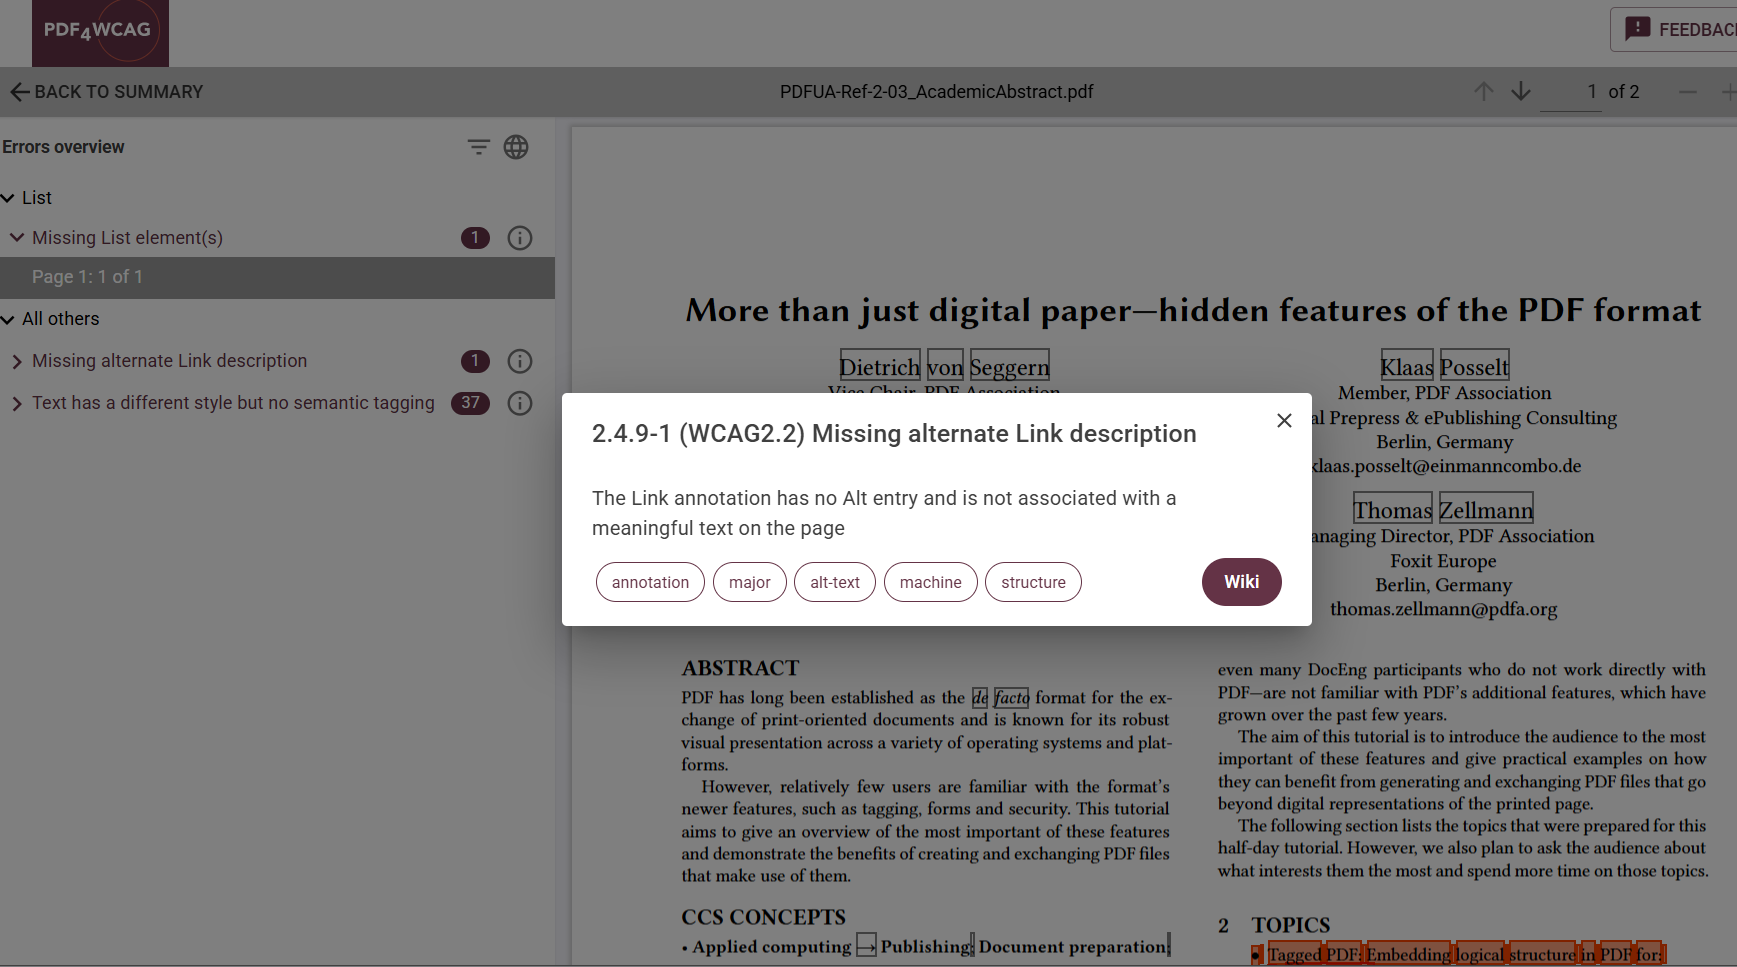1737x967 pixels.
Task: Expand Missing alternate Link description group
Action: click(x=17, y=361)
